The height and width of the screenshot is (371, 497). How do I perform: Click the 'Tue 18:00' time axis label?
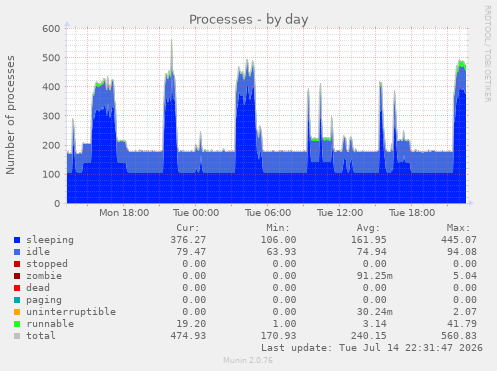click(x=412, y=213)
